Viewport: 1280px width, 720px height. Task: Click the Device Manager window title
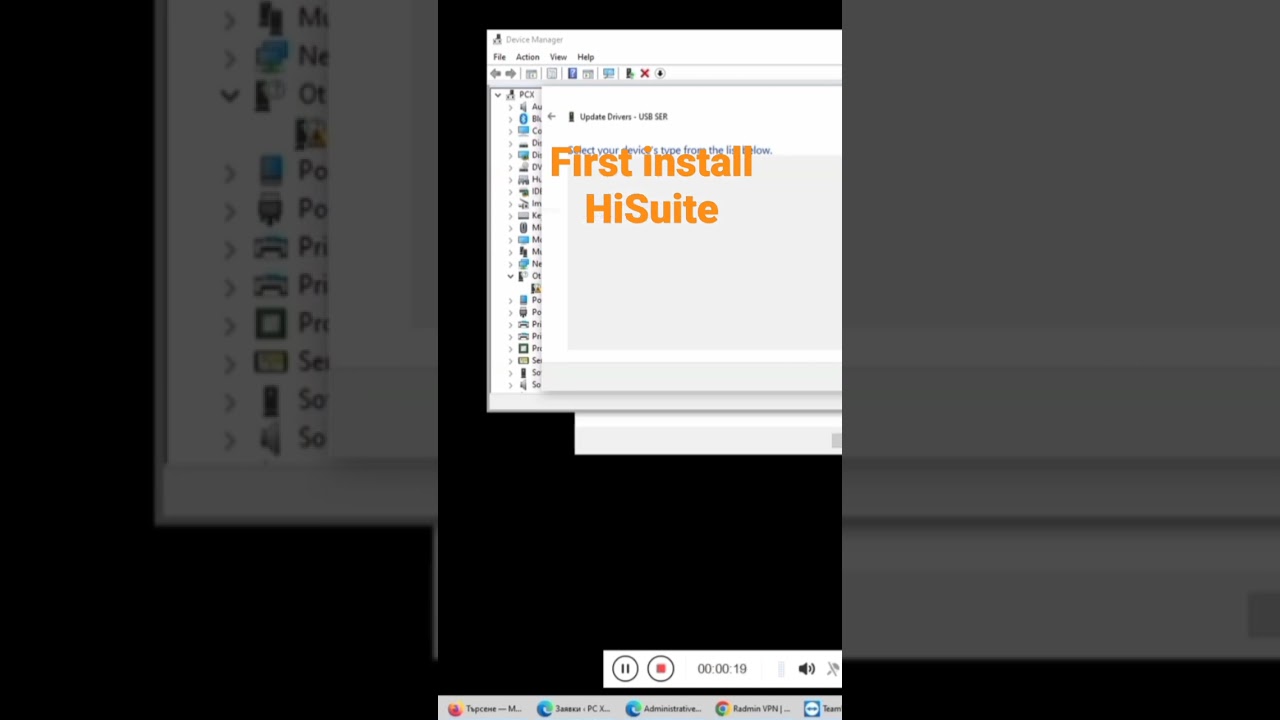point(534,40)
